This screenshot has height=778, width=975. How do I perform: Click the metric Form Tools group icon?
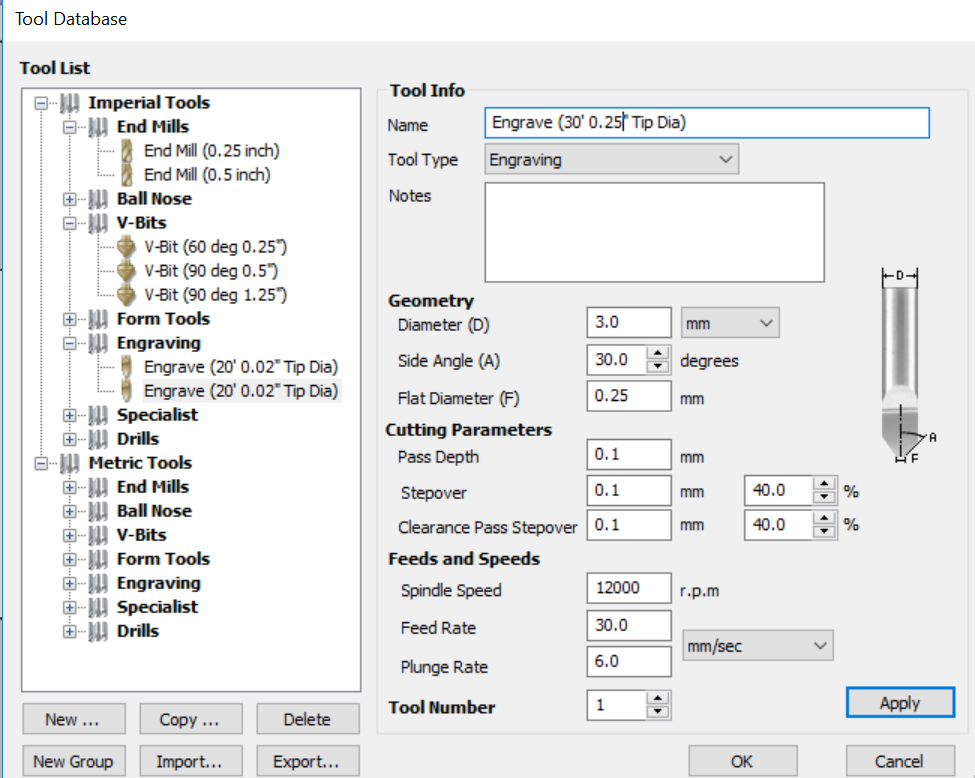click(x=98, y=559)
